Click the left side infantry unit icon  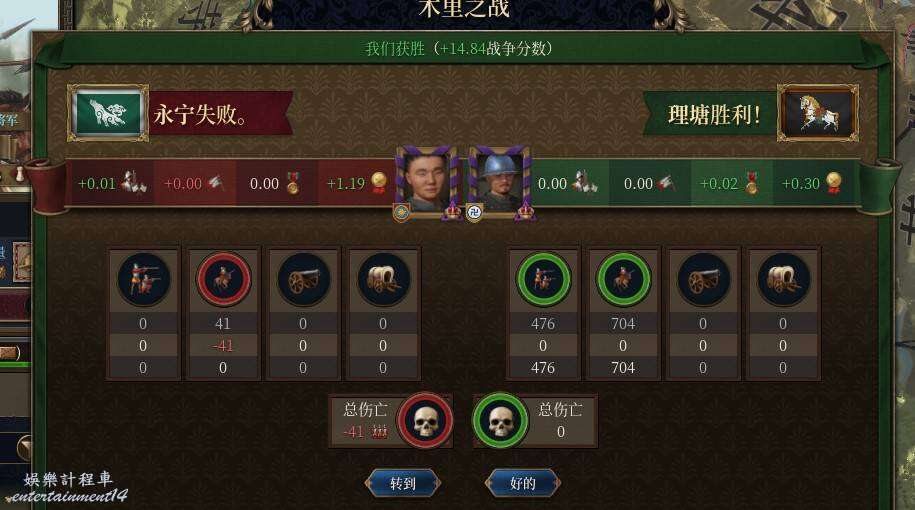point(143,280)
